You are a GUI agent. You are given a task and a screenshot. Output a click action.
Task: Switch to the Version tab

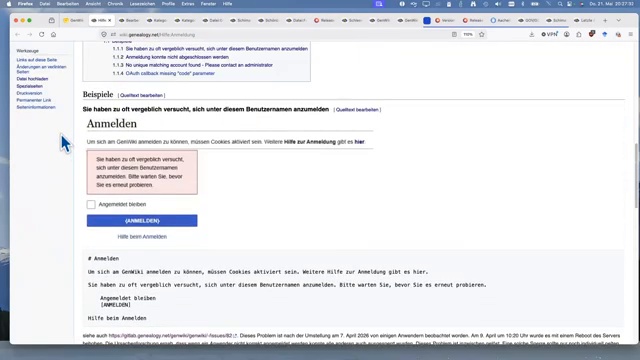(445, 20)
